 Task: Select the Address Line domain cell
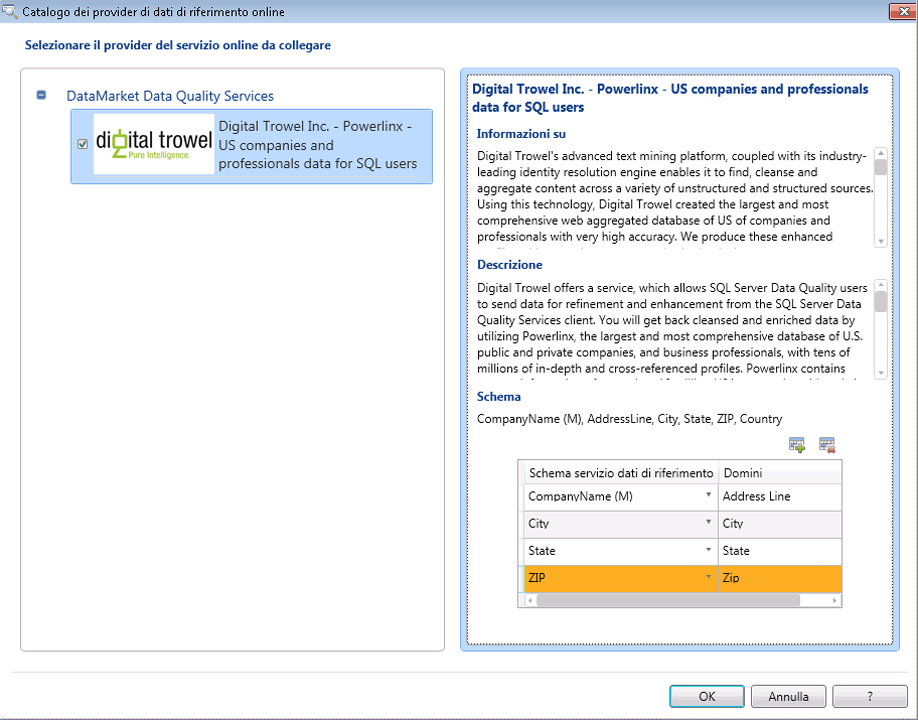(x=778, y=496)
